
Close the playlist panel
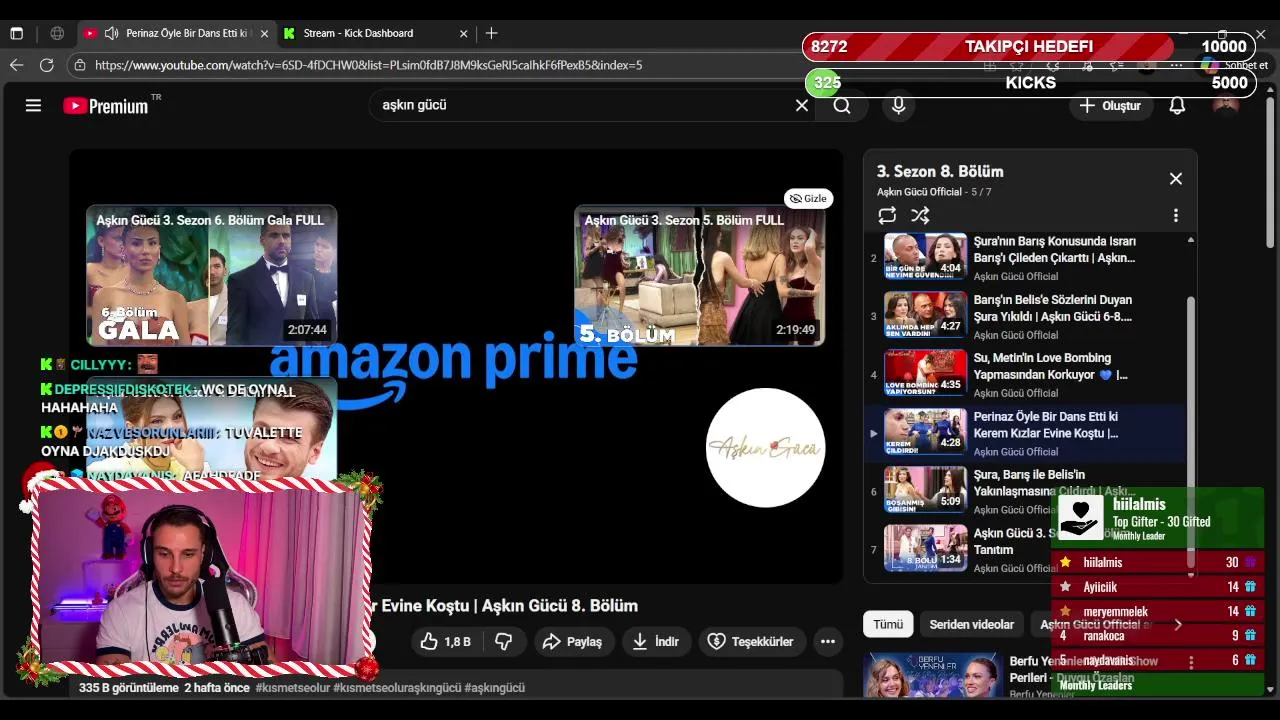tap(1176, 178)
